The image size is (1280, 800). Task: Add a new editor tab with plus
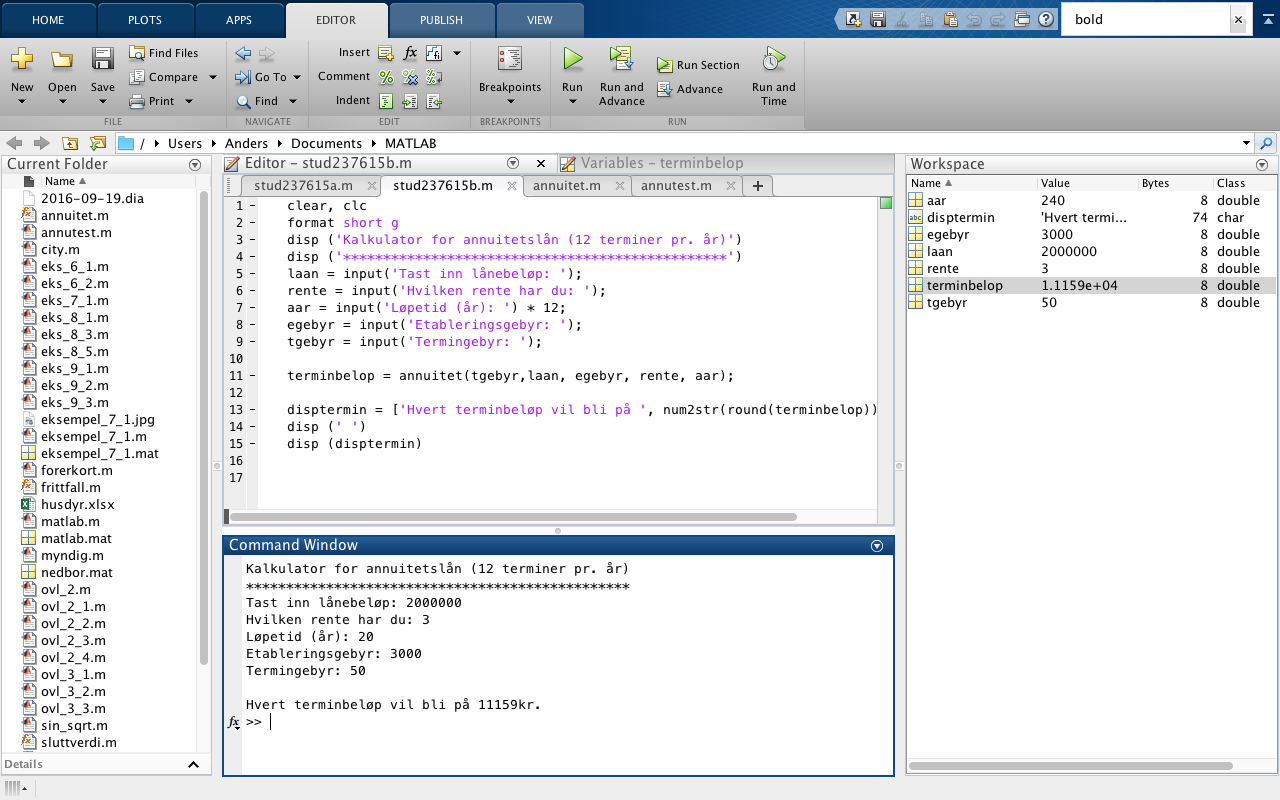click(x=757, y=186)
